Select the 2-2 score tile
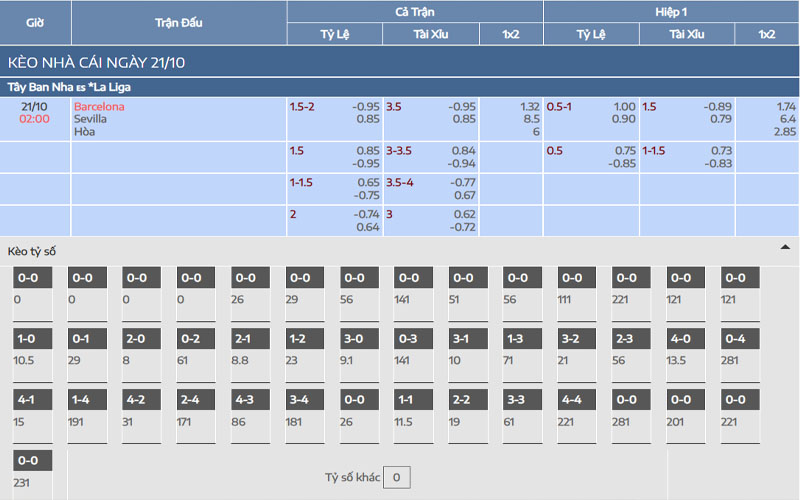 [461, 400]
